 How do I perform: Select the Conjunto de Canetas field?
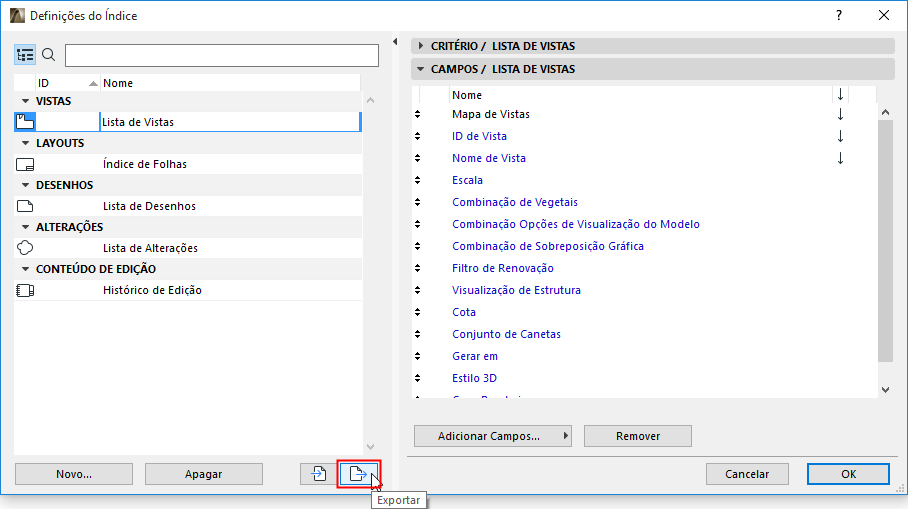click(x=506, y=334)
